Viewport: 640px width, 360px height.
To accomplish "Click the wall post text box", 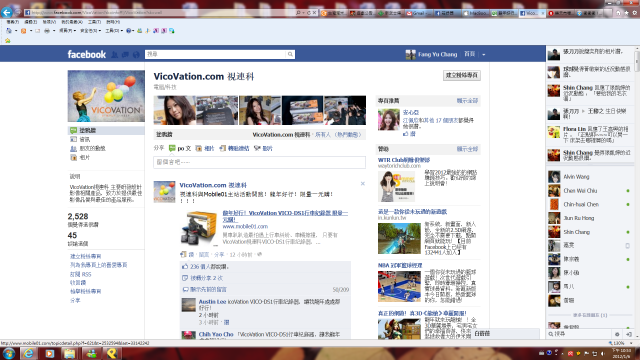I will pyautogui.click(x=259, y=162).
